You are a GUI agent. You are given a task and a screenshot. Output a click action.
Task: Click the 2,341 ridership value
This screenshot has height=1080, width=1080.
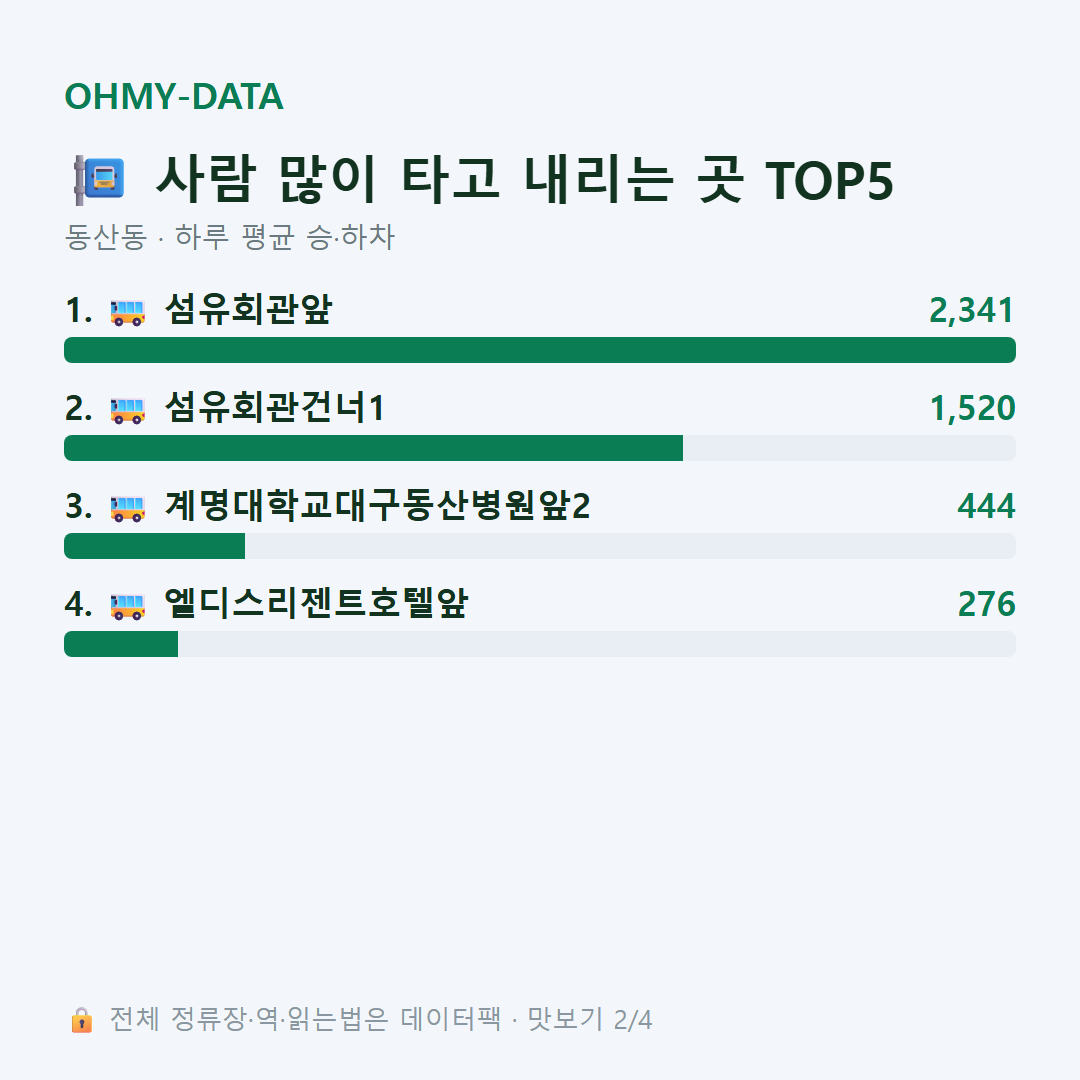pyautogui.click(x=972, y=310)
